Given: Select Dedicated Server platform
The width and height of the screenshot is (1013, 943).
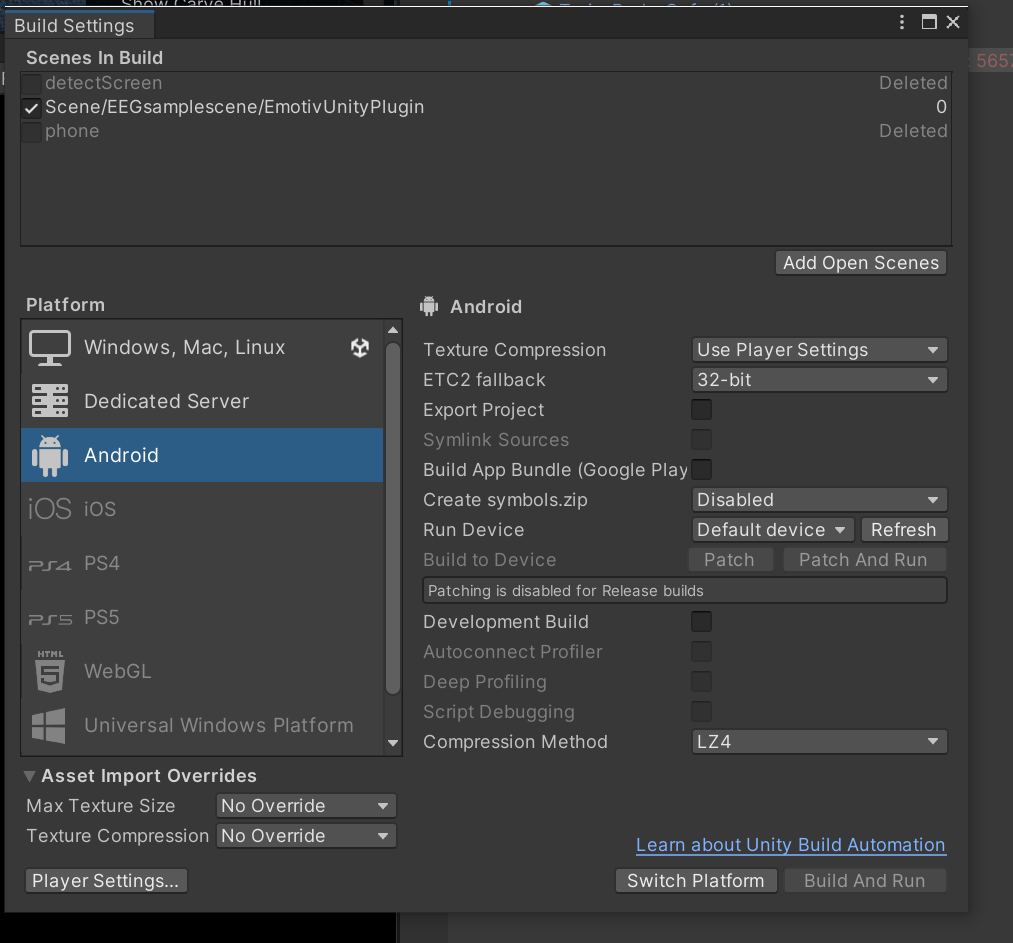Looking at the screenshot, I should pyautogui.click(x=202, y=401).
